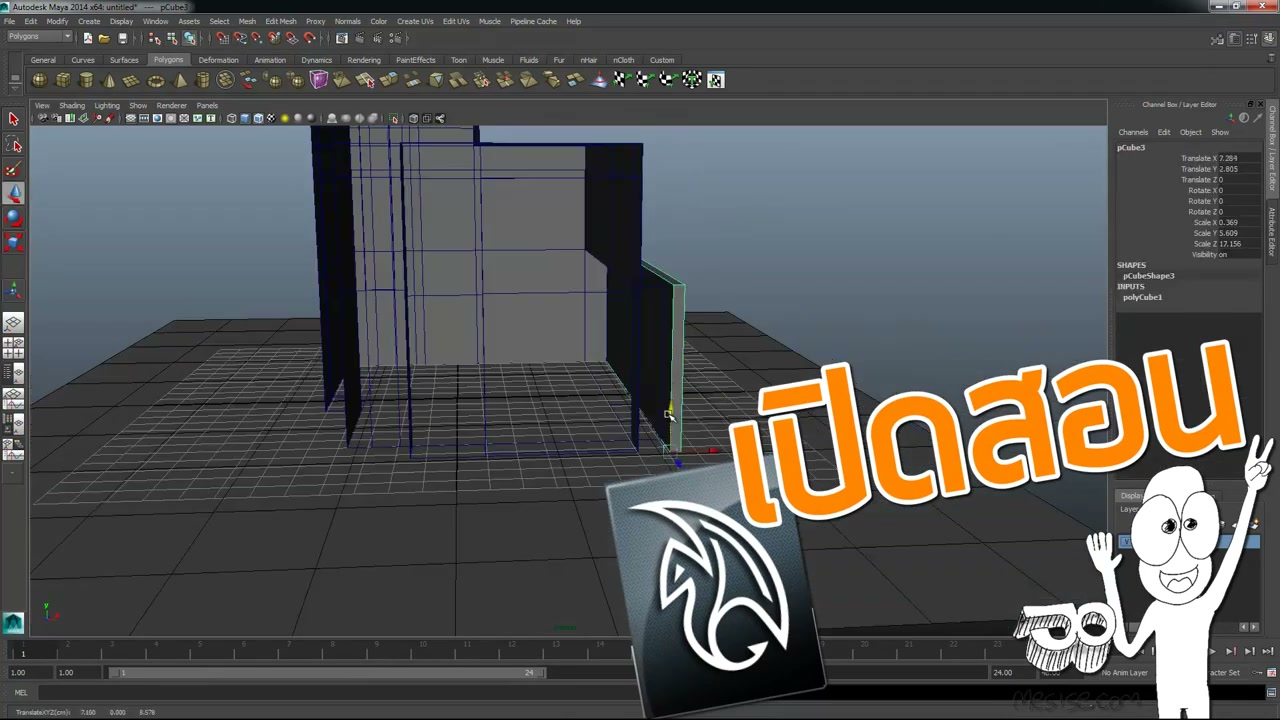Open the Edit Mesh menu

[x=281, y=21]
